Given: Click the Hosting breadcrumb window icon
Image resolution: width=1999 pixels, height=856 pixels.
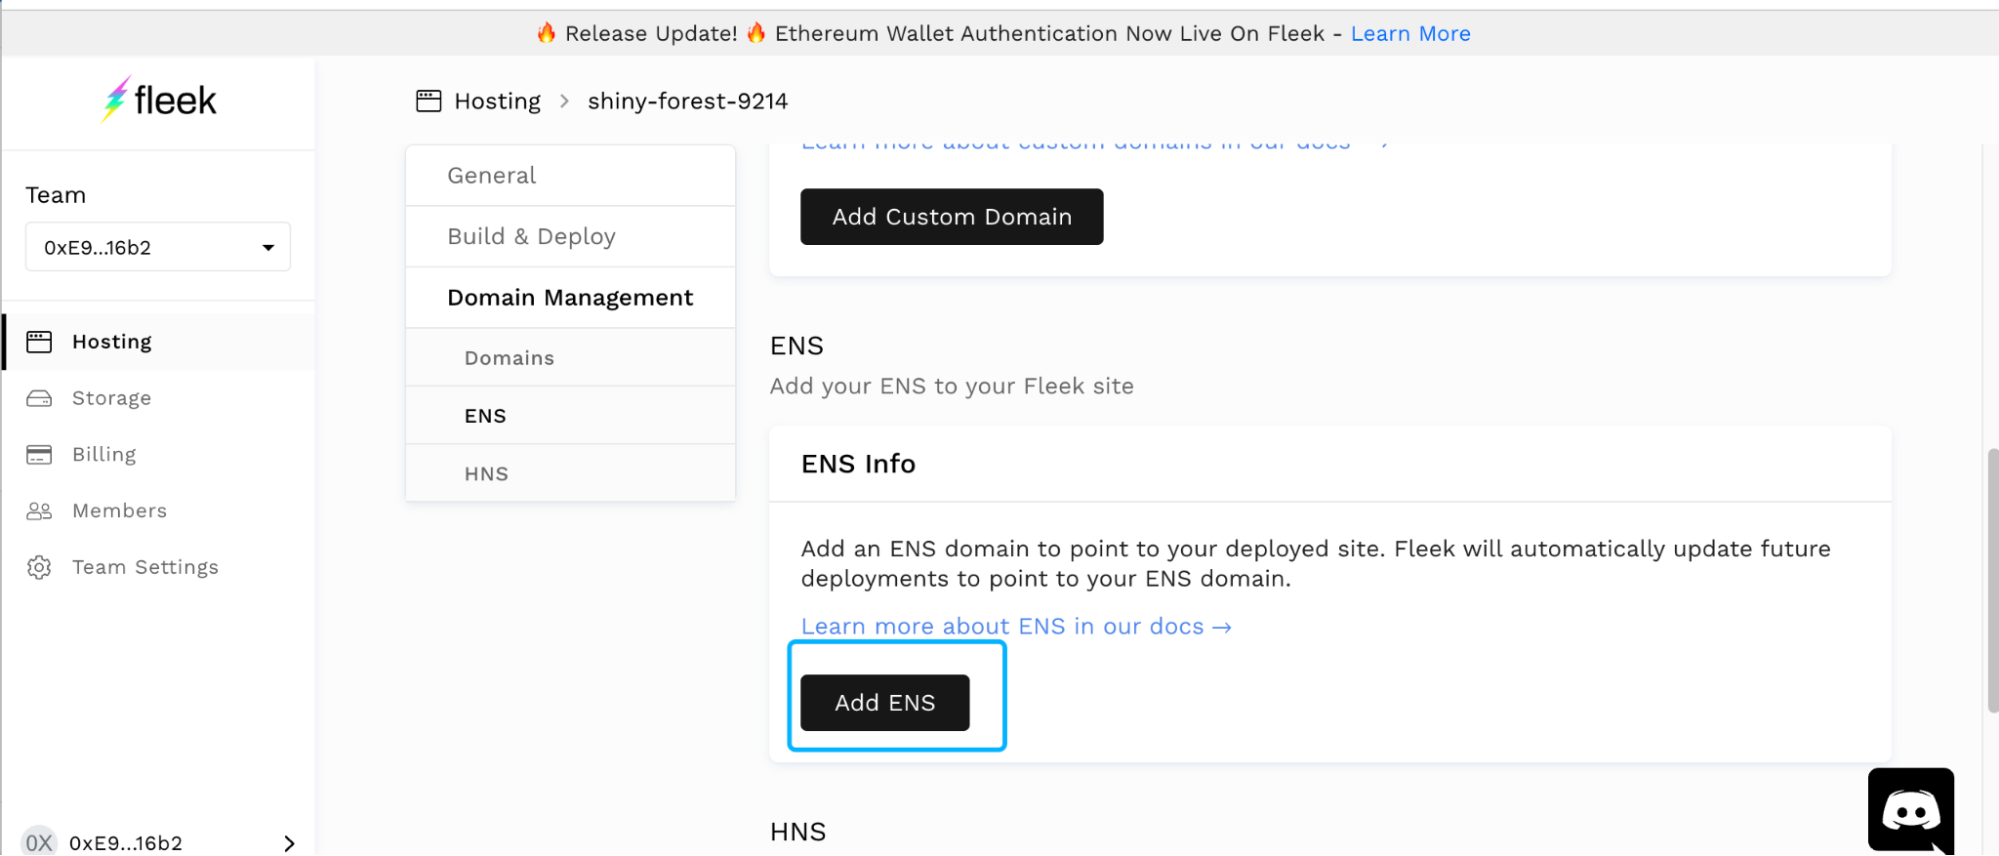Looking at the screenshot, I should click(x=429, y=101).
